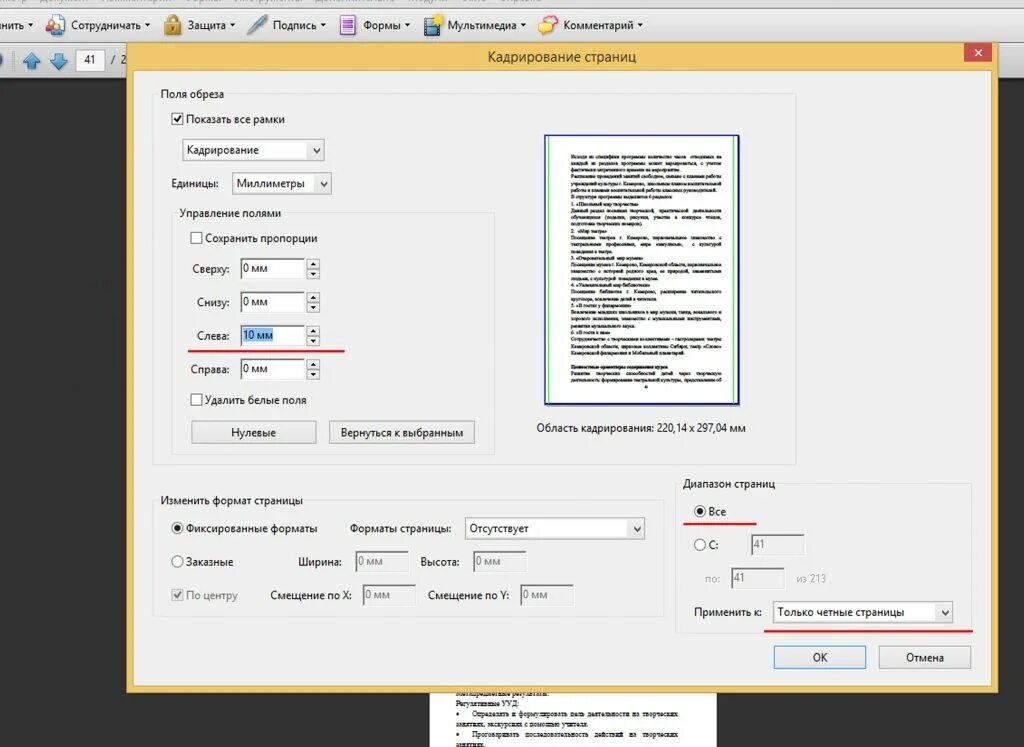Increase the Слева margin with up stepper

pos(313,331)
